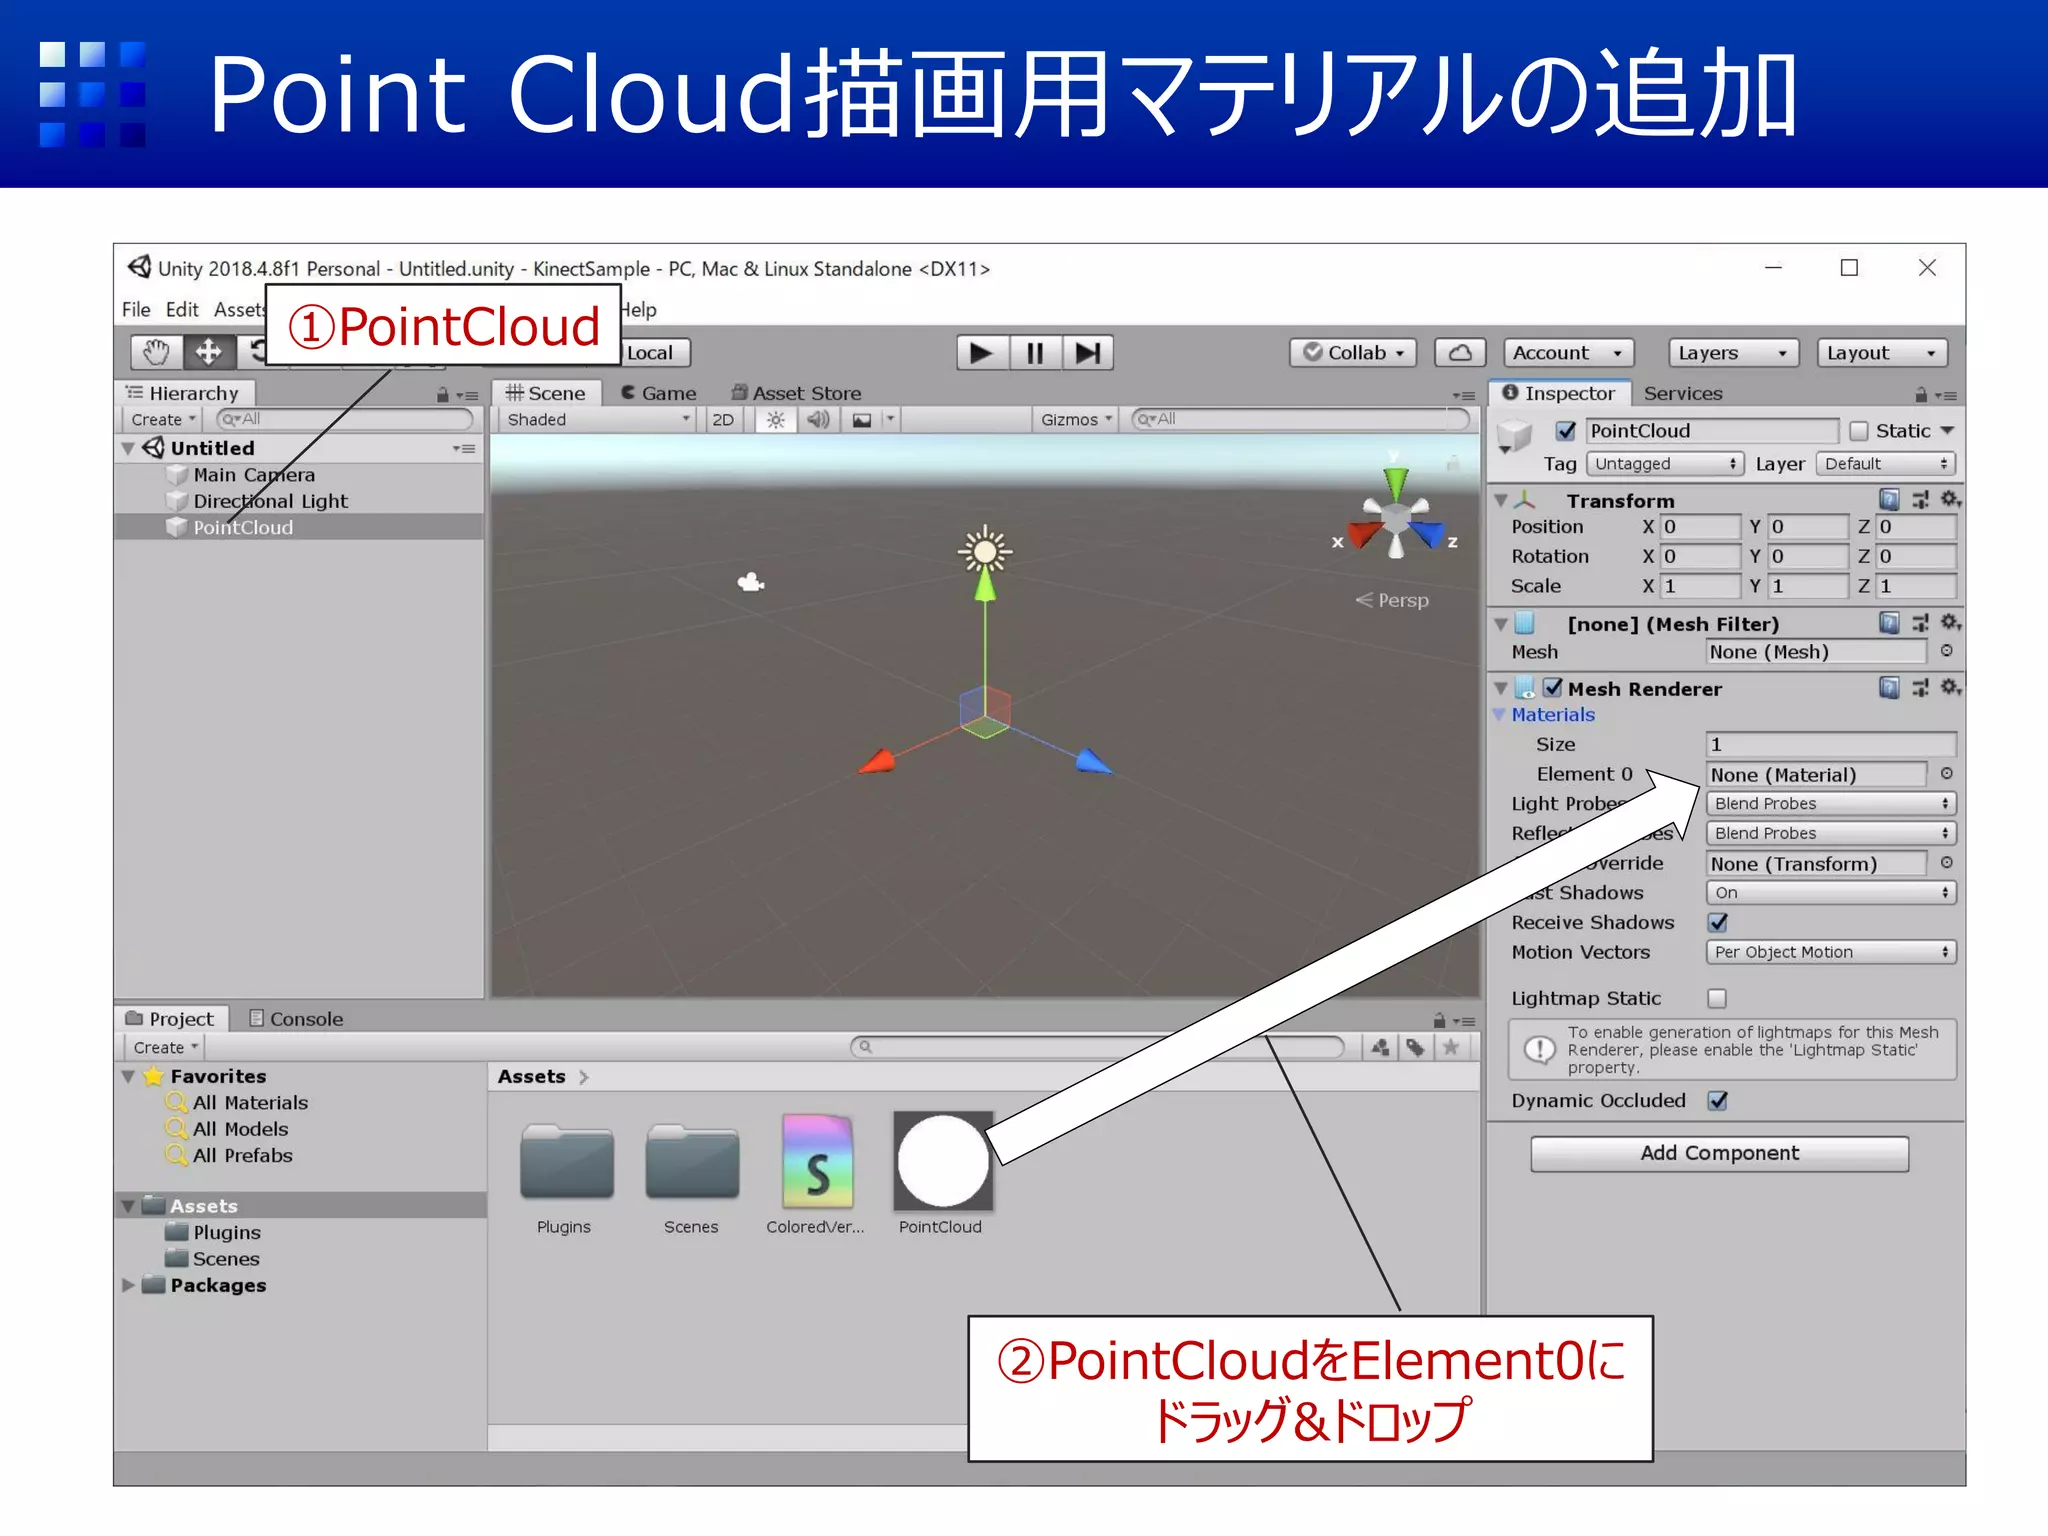Open the Untagged Tag dropdown
The height and width of the screenshot is (1536, 2048).
point(1665,464)
